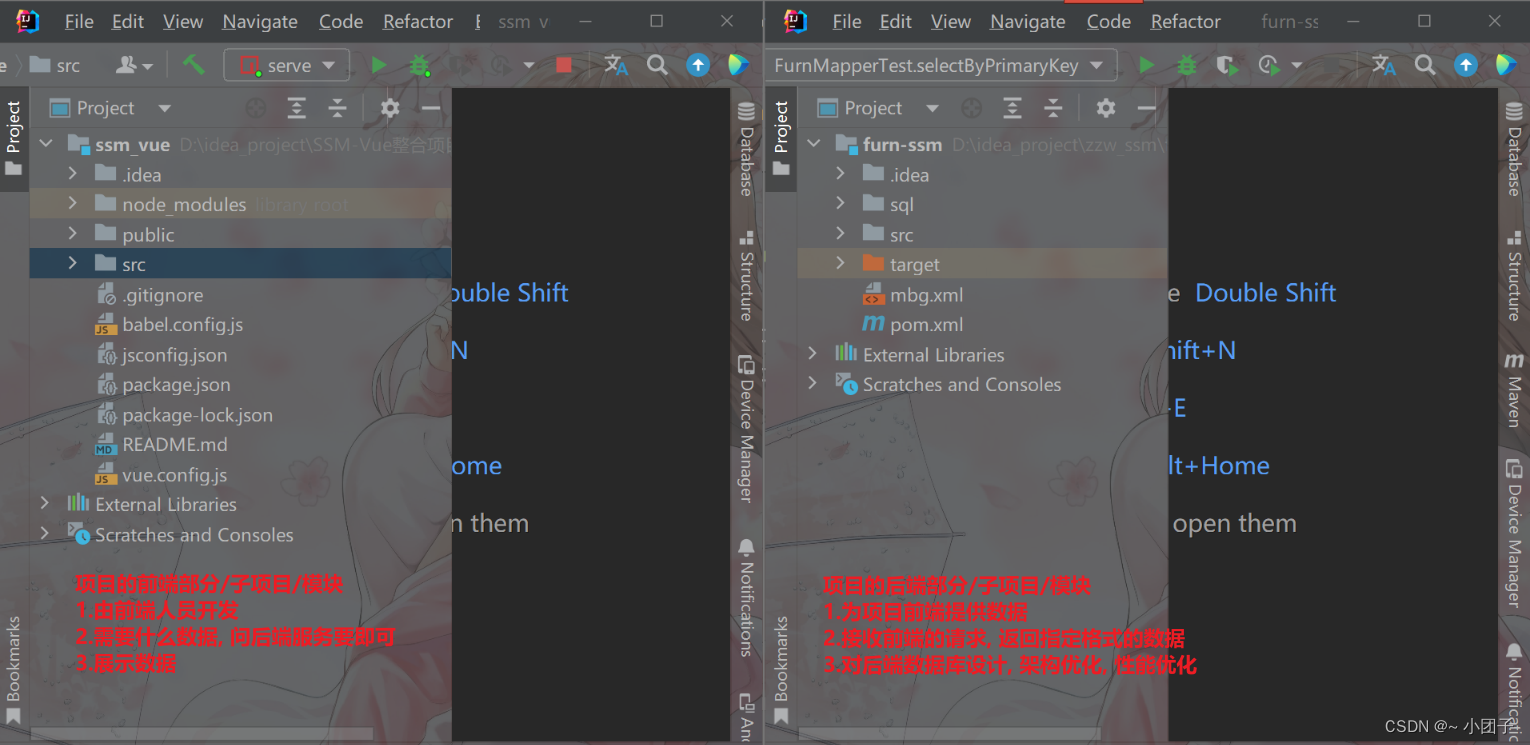Expand the src folder in ssm_vue tree
This screenshot has width=1530, height=745.
[x=72, y=263]
